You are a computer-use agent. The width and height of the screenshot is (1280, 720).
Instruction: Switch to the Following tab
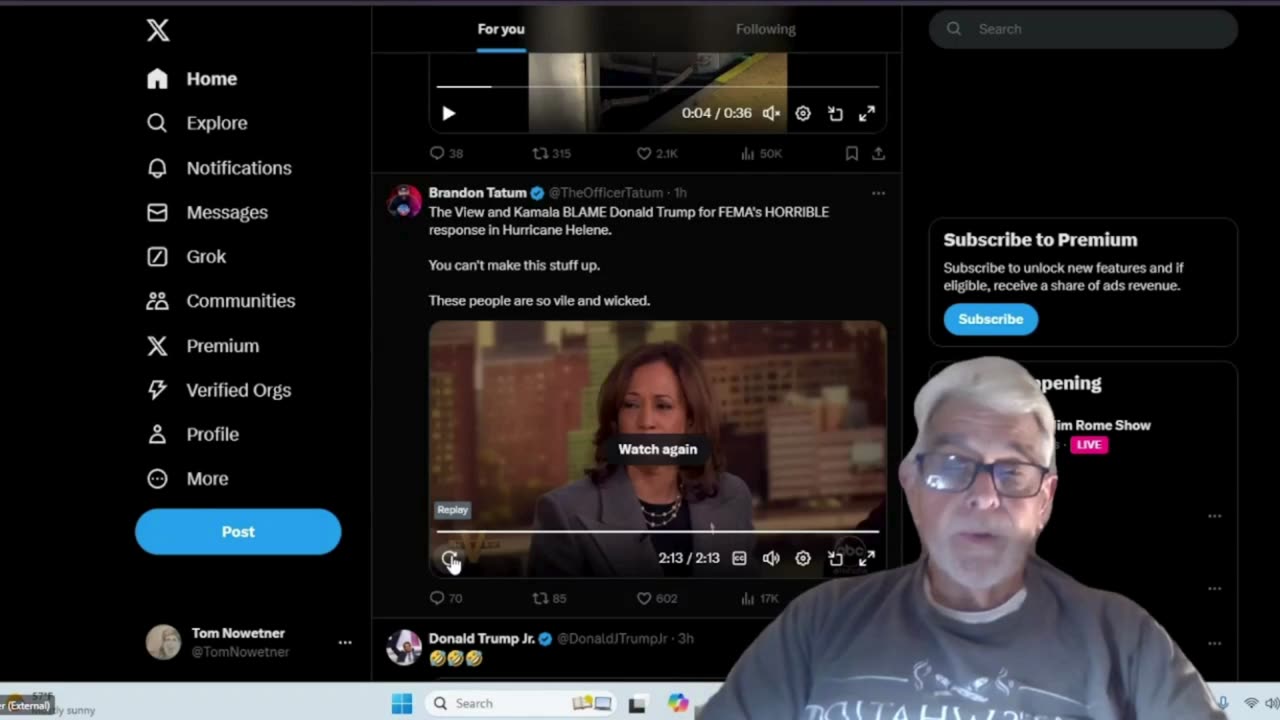click(766, 29)
